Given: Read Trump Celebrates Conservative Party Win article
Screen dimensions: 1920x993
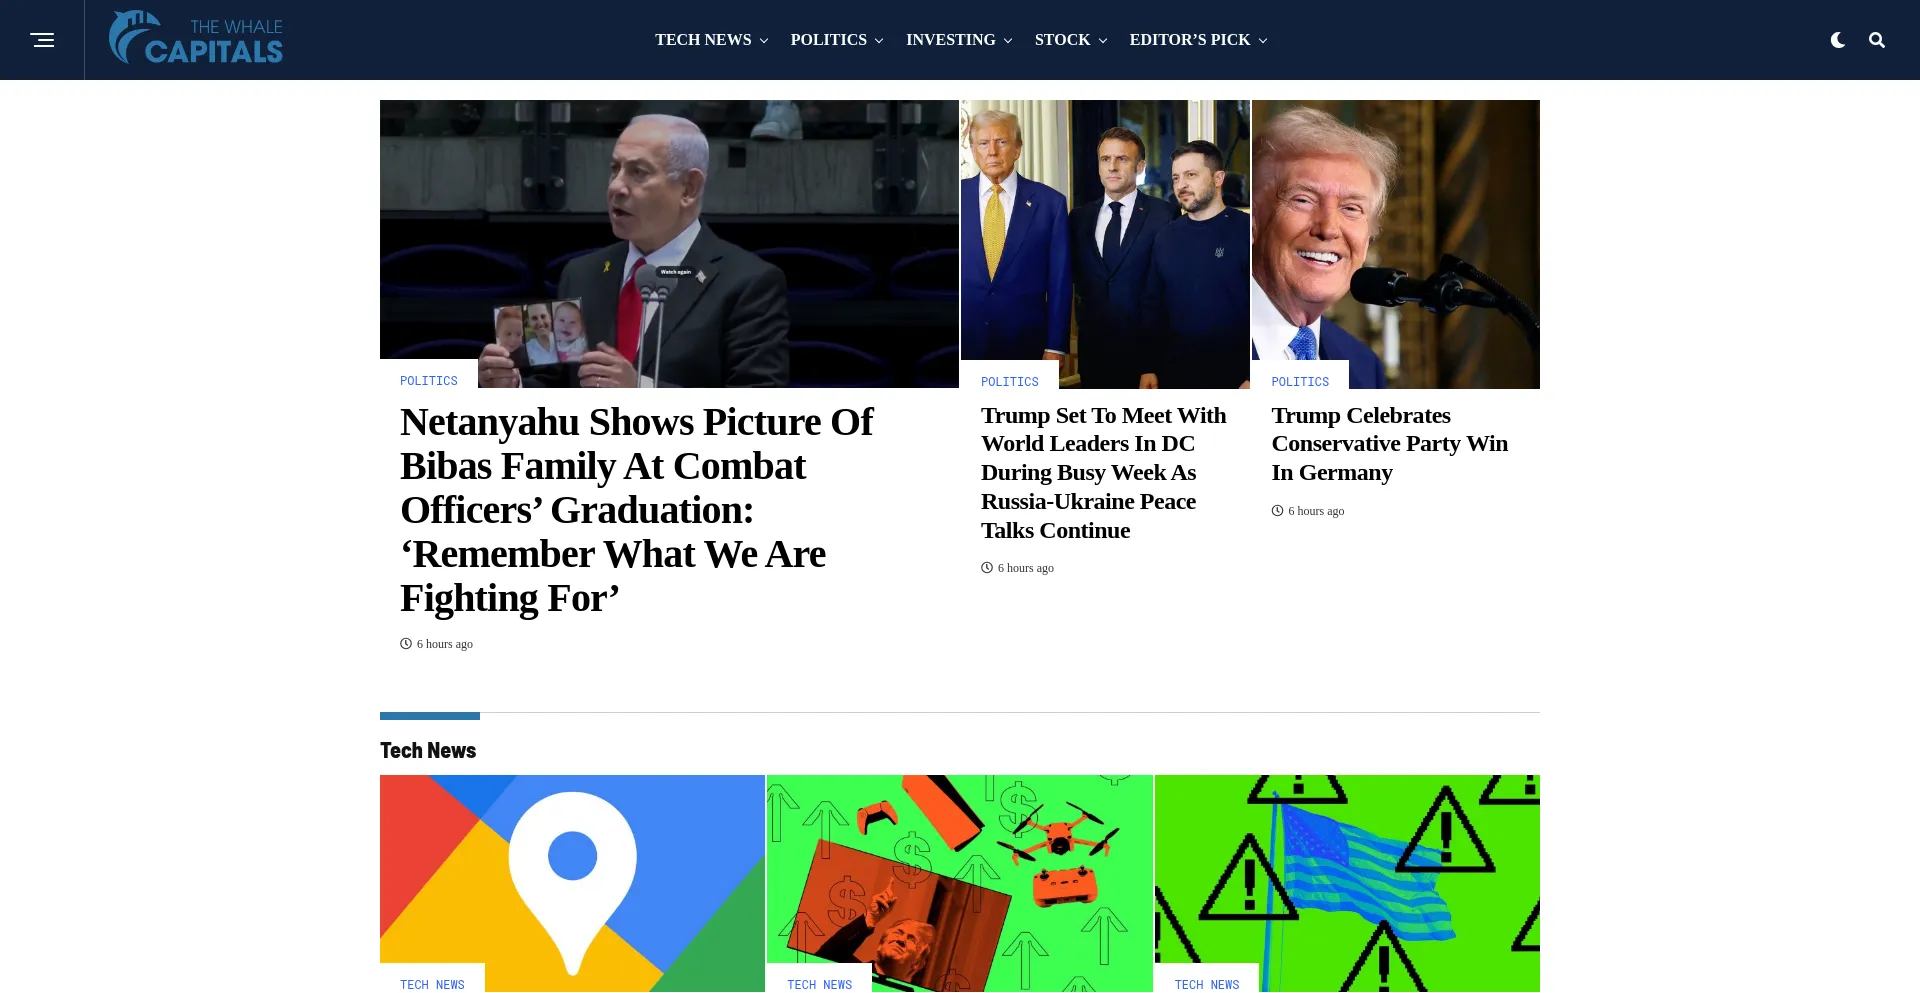Looking at the screenshot, I should tap(1390, 443).
